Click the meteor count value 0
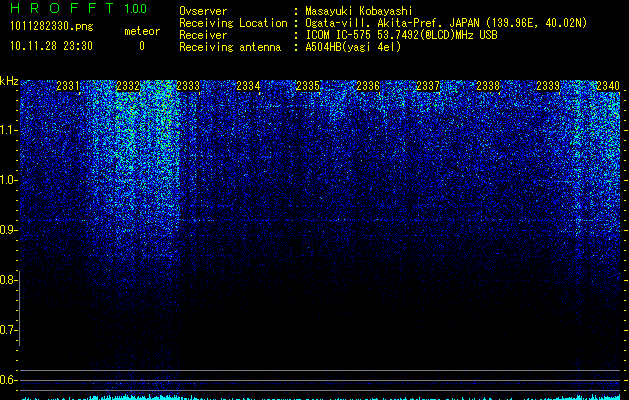The width and height of the screenshot is (629, 400). click(142, 46)
